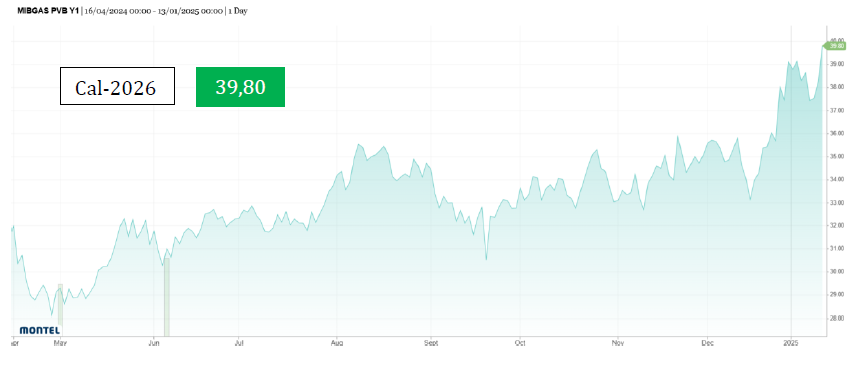Click the grey volume bar after Jun
This screenshot has width=850, height=367.
167,297
